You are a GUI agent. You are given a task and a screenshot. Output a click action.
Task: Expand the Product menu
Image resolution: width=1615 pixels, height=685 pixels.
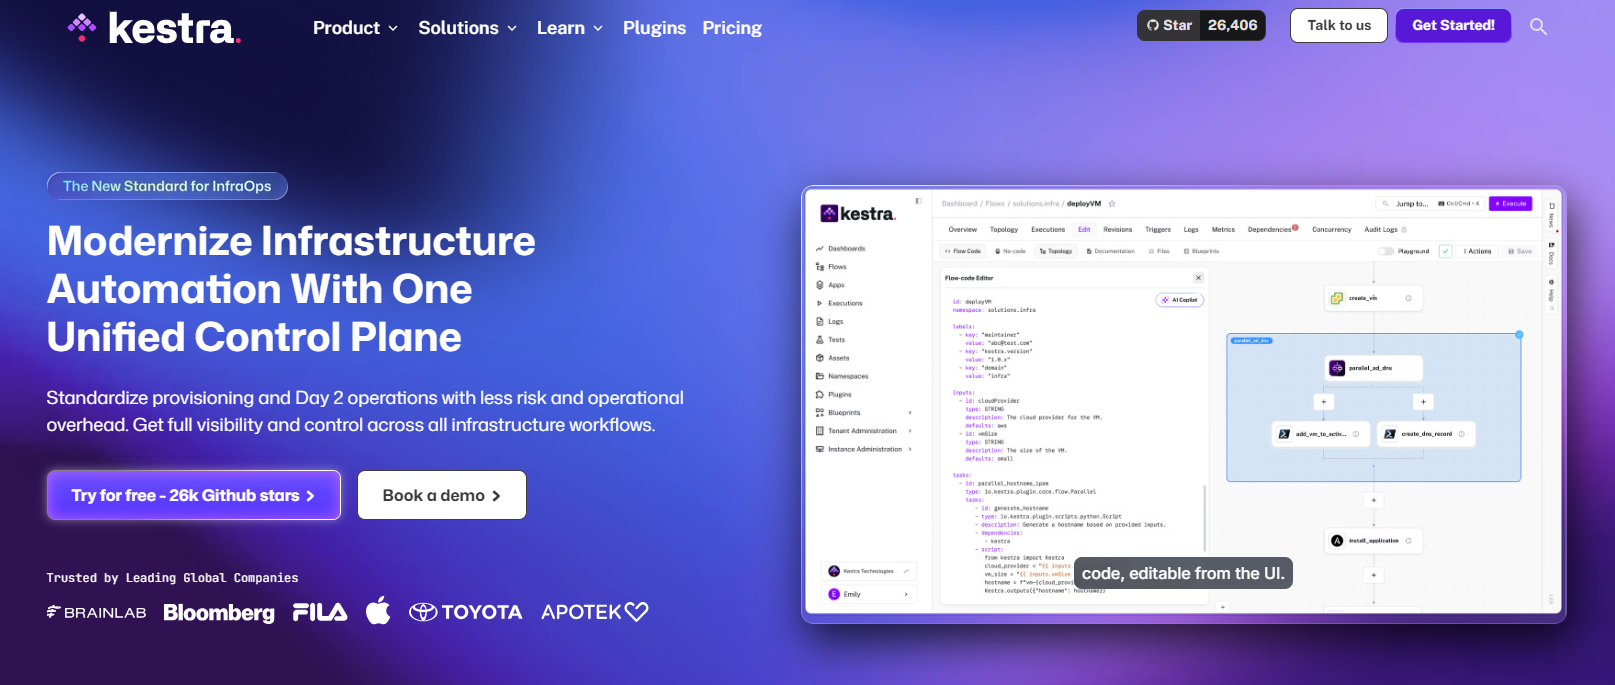355,28
